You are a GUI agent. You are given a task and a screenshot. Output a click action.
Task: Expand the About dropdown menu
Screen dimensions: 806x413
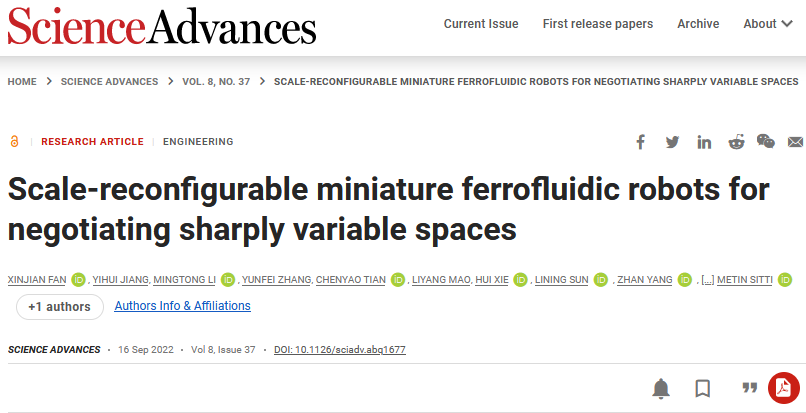pyautogui.click(x=767, y=24)
